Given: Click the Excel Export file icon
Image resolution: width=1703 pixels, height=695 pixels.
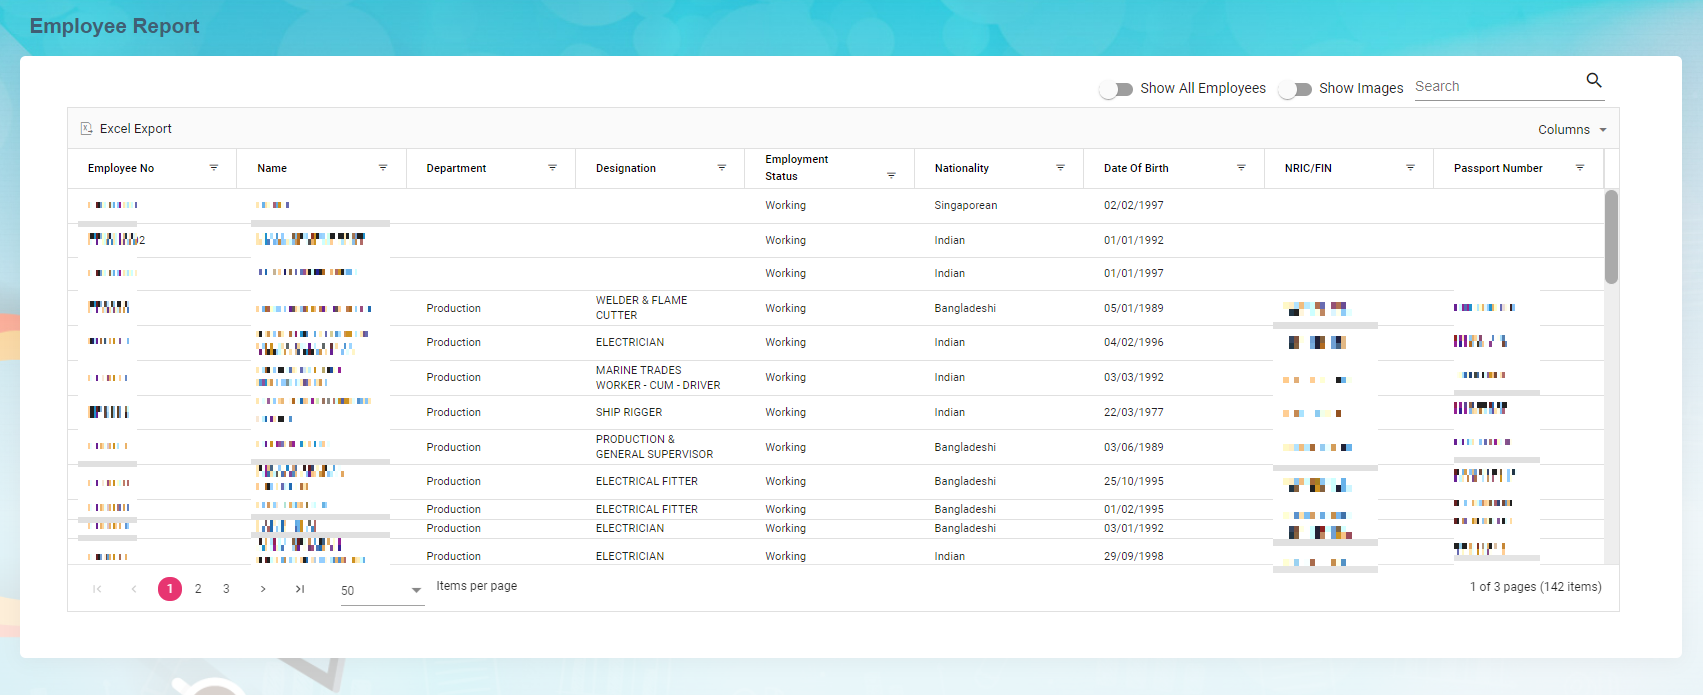Looking at the screenshot, I should tap(87, 129).
